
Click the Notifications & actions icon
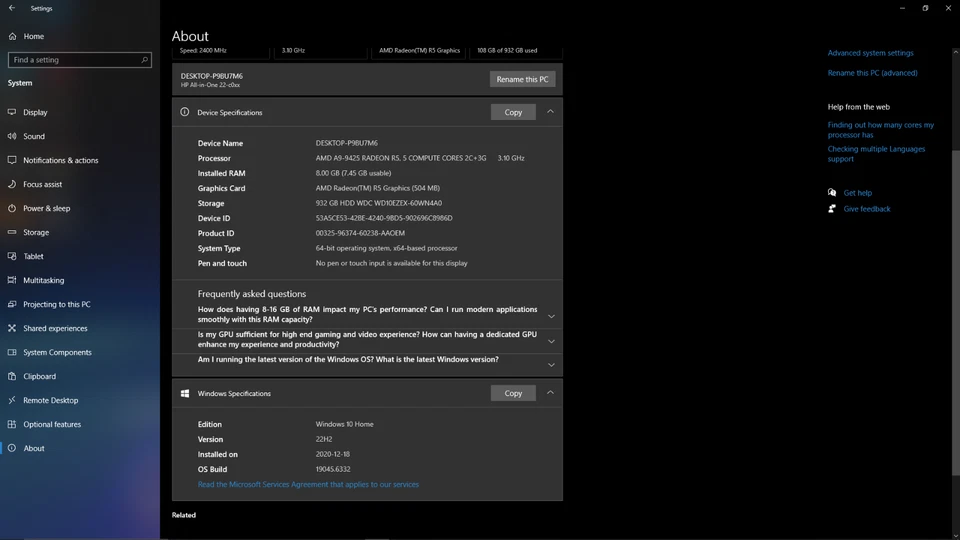pos(12,160)
